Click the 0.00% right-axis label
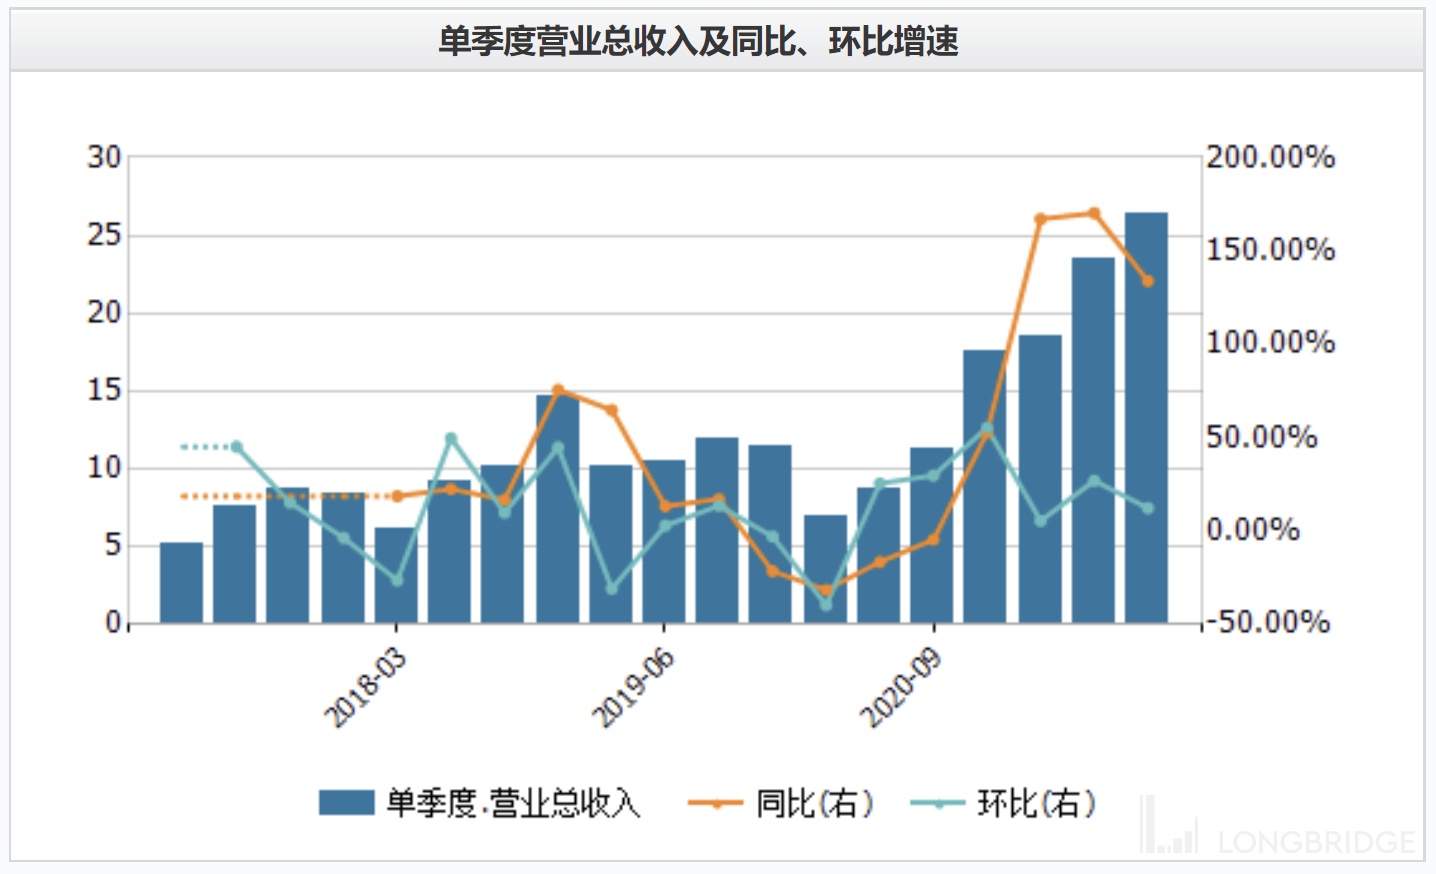This screenshot has height=874, width=1436. (1253, 529)
